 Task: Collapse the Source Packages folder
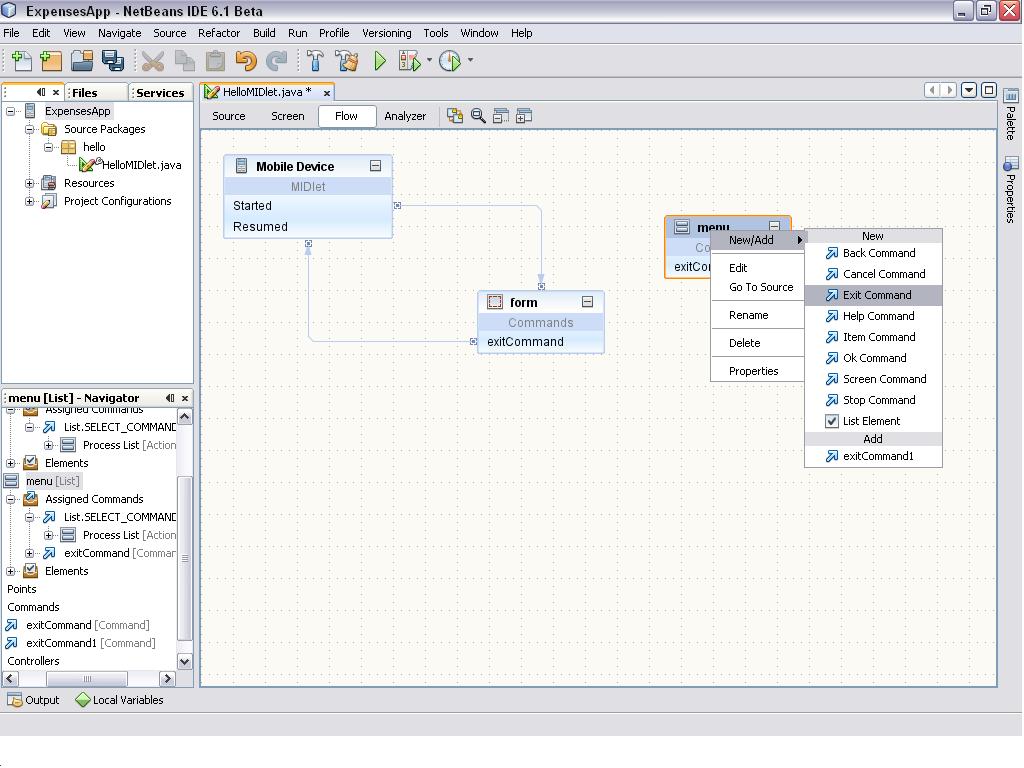(29, 129)
